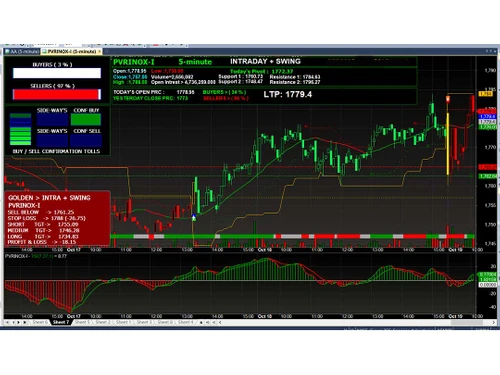Click the PROFIT & LOSS -> -18.15 line
Viewport: 500px width, 375px height.
tap(42, 242)
